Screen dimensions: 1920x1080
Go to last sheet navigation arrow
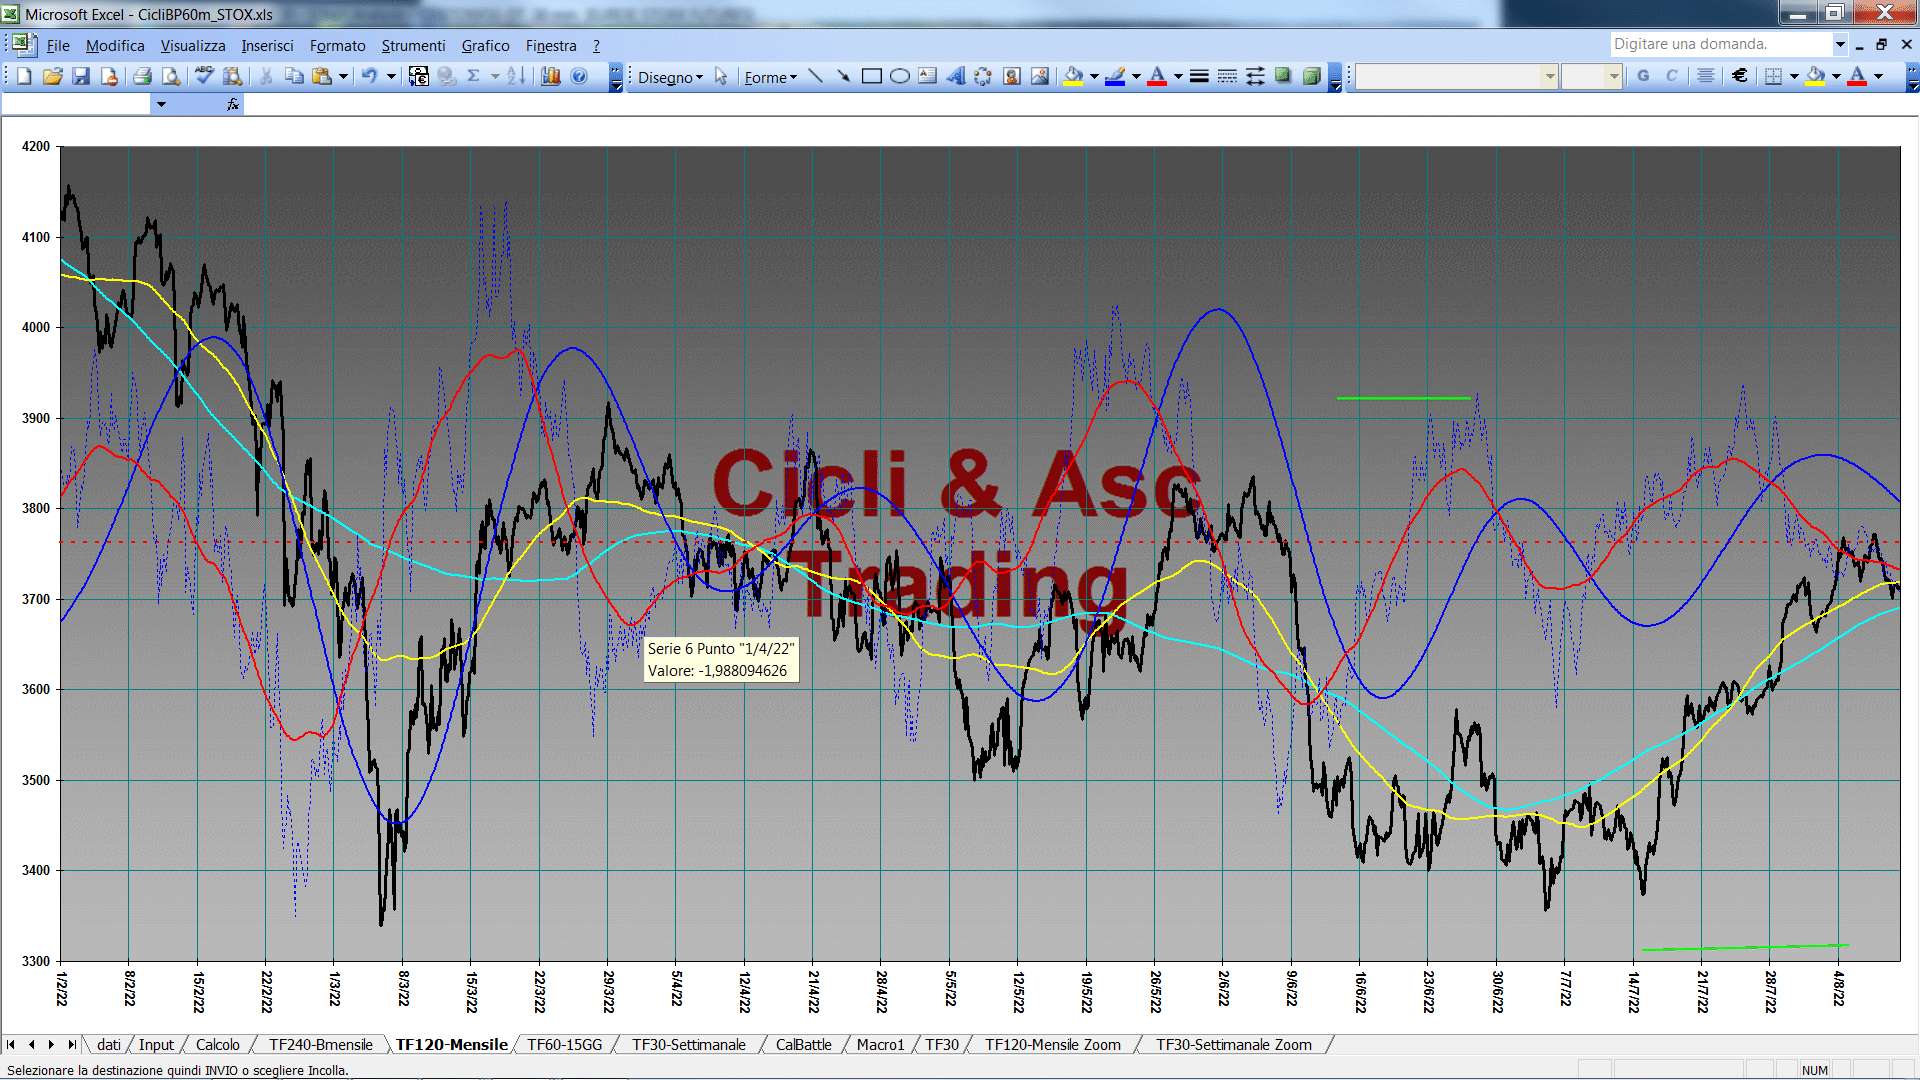click(71, 1044)
